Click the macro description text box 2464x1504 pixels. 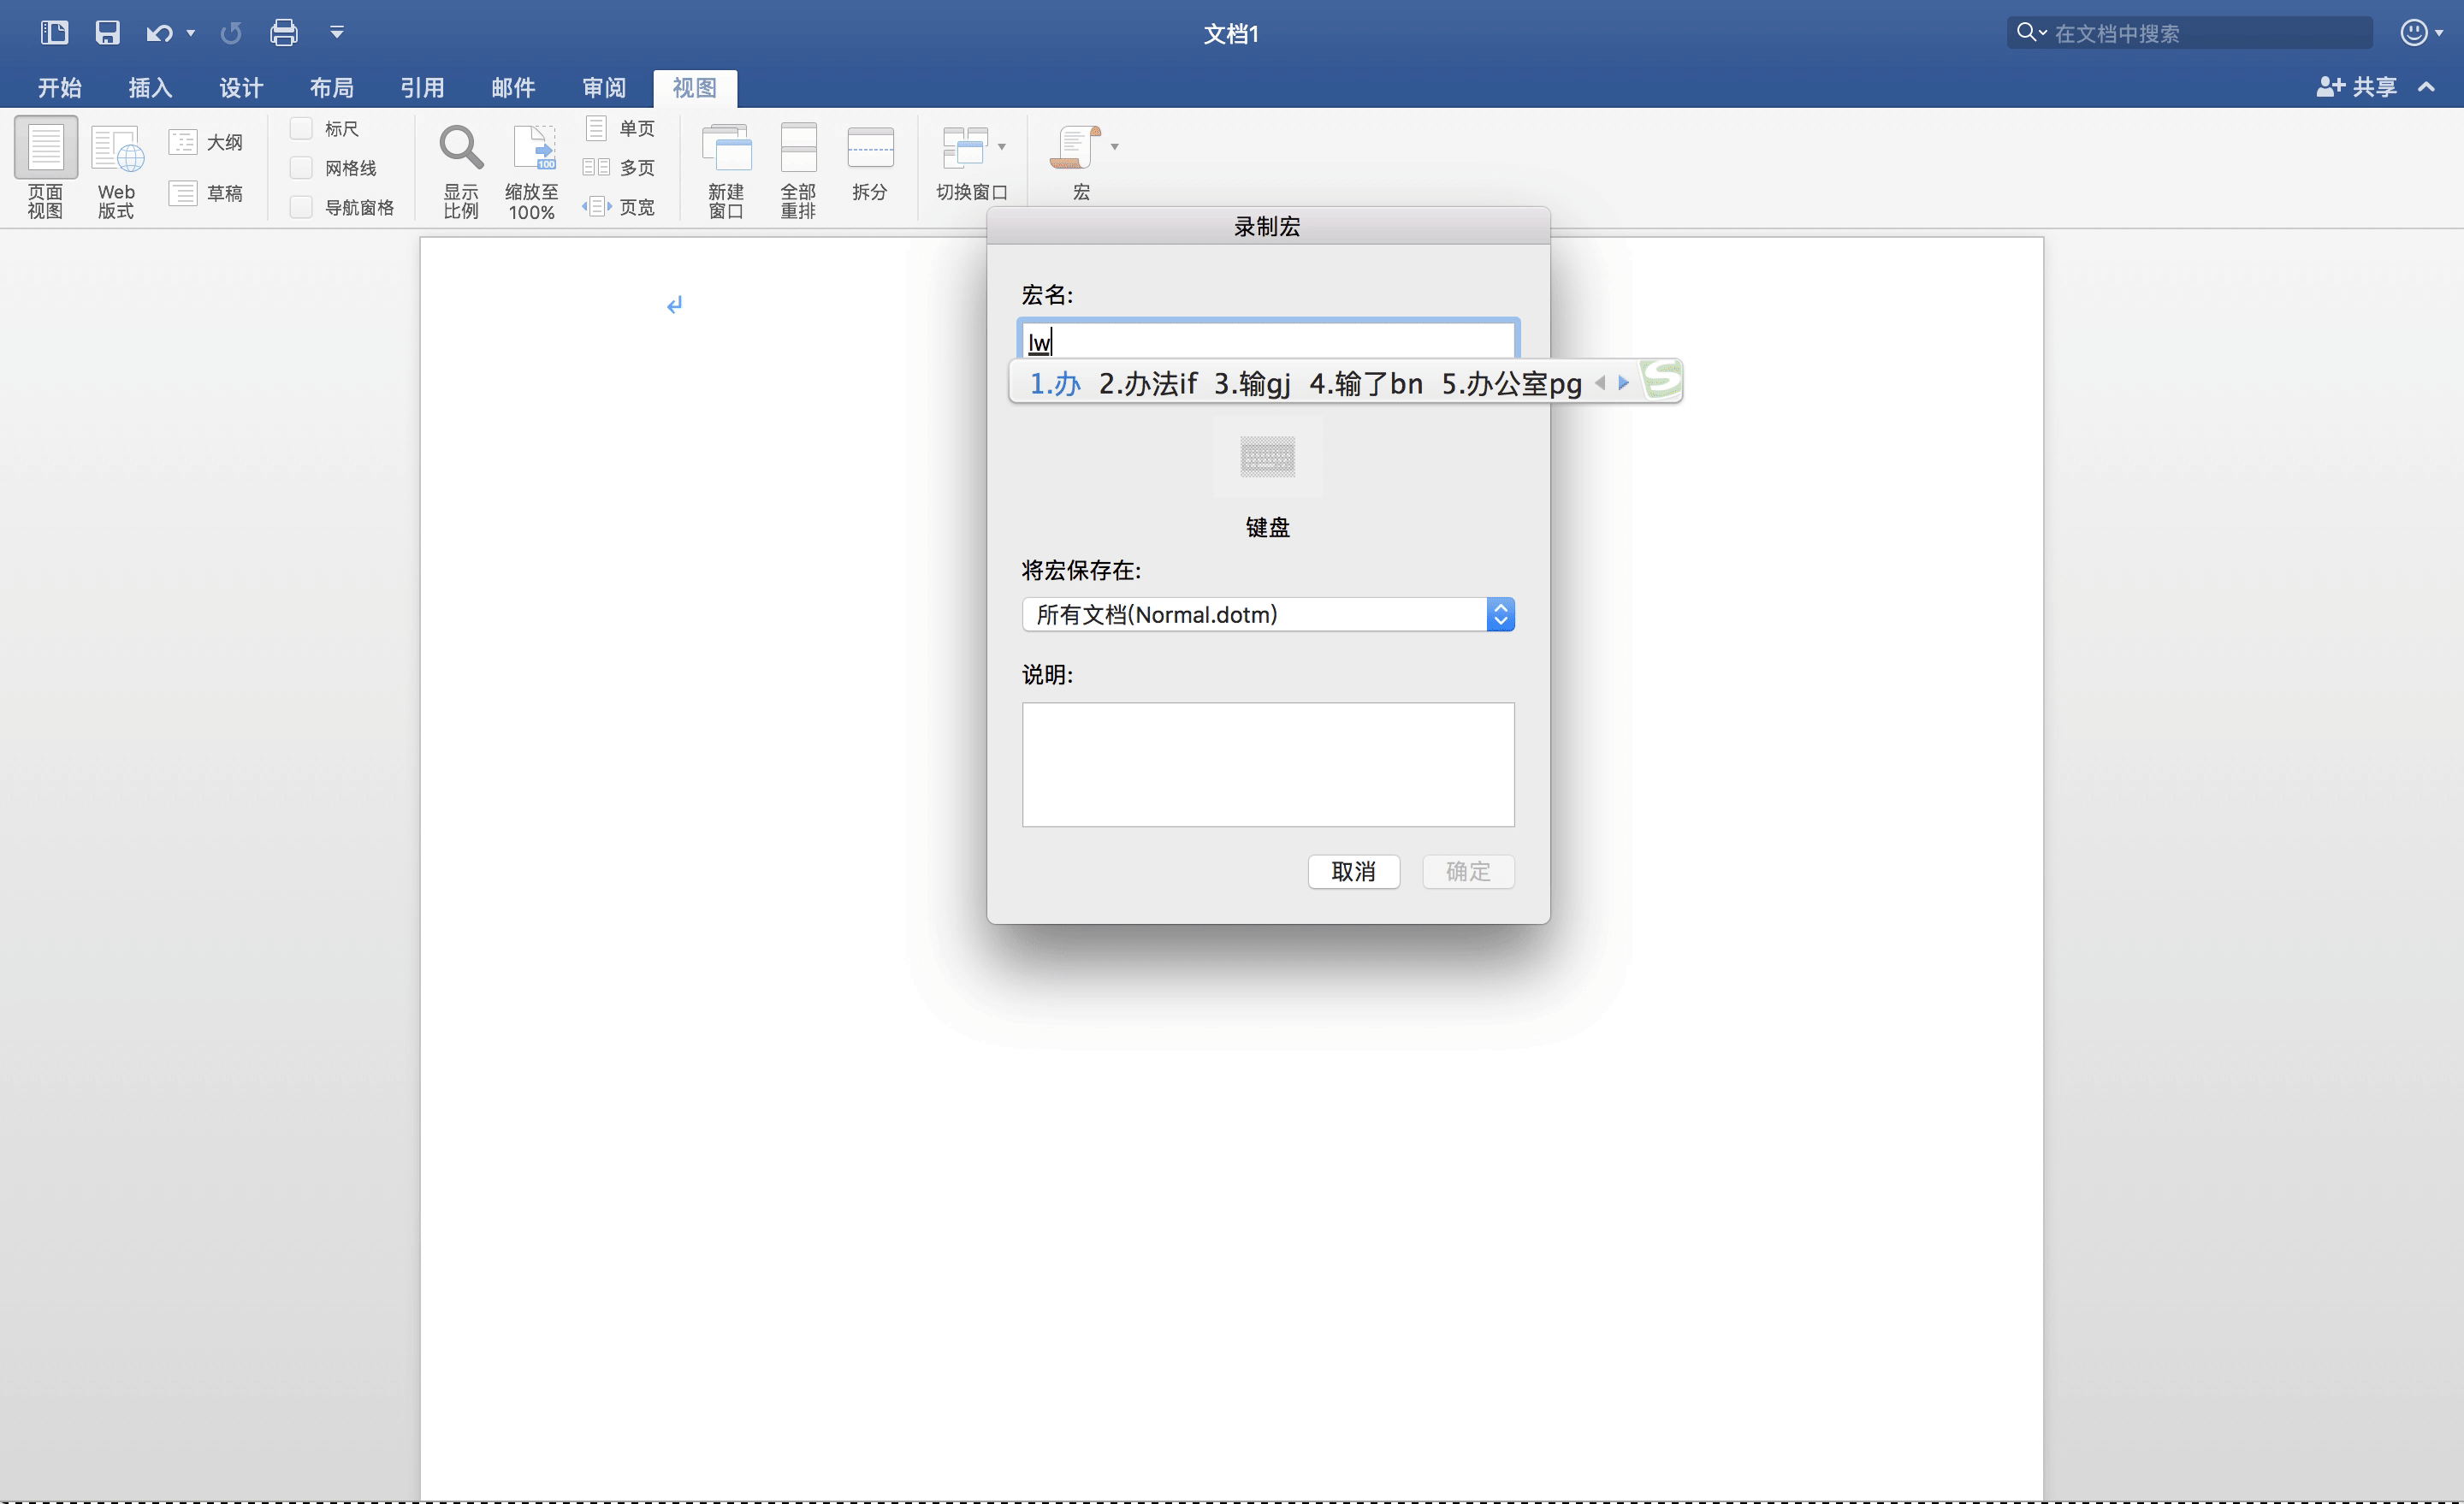1267,765
